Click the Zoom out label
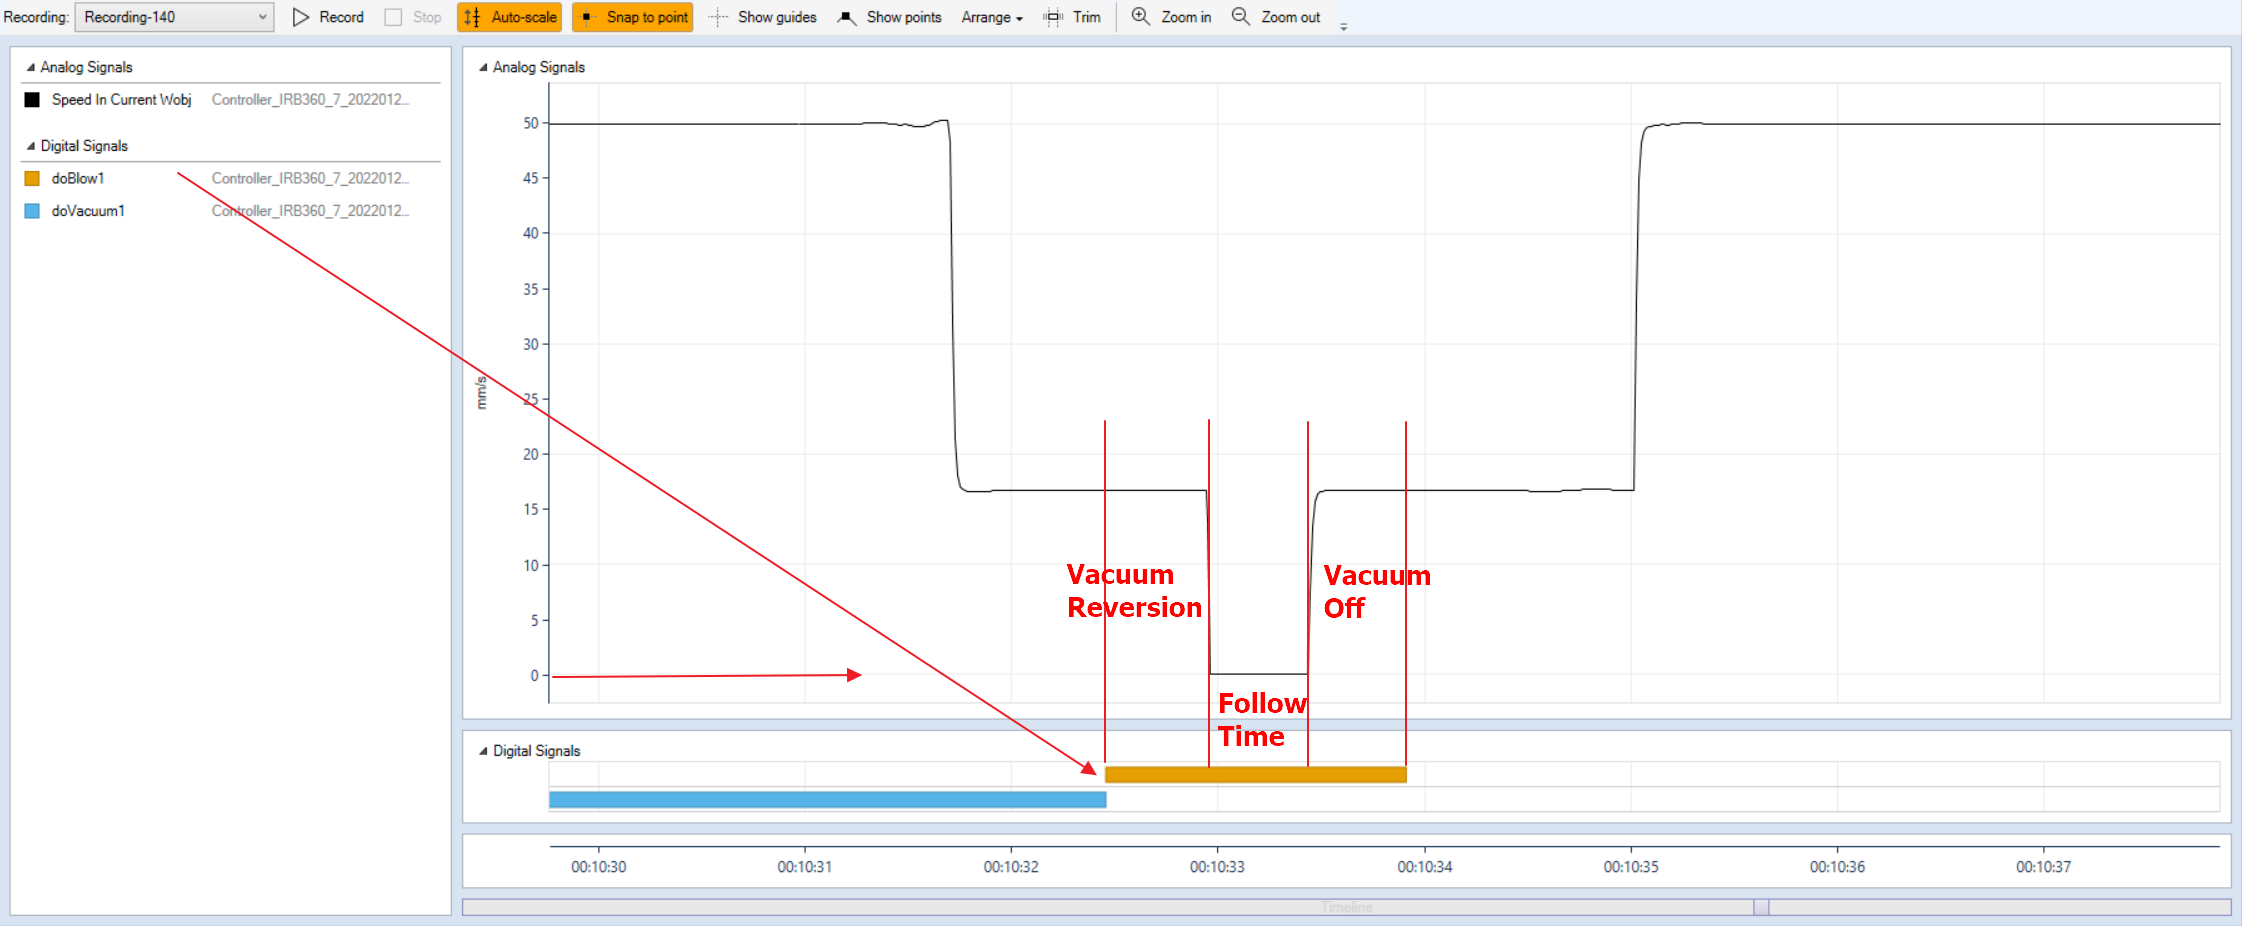 tap(1290, 17)
